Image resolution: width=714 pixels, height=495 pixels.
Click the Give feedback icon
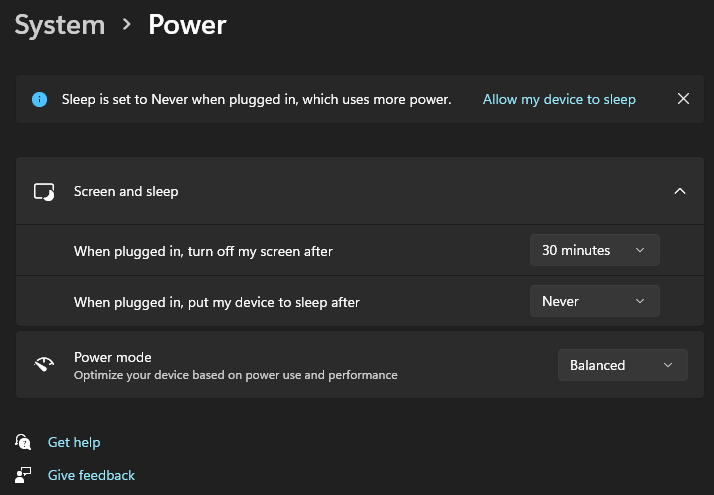click(x=23, y=475)
